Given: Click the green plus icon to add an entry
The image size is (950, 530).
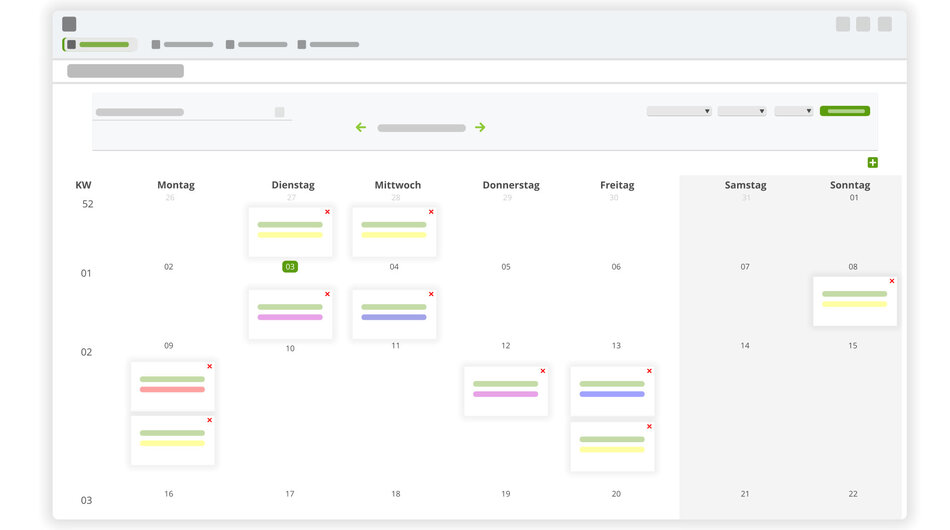Looking at the screenshot, I should coord(872,162).
